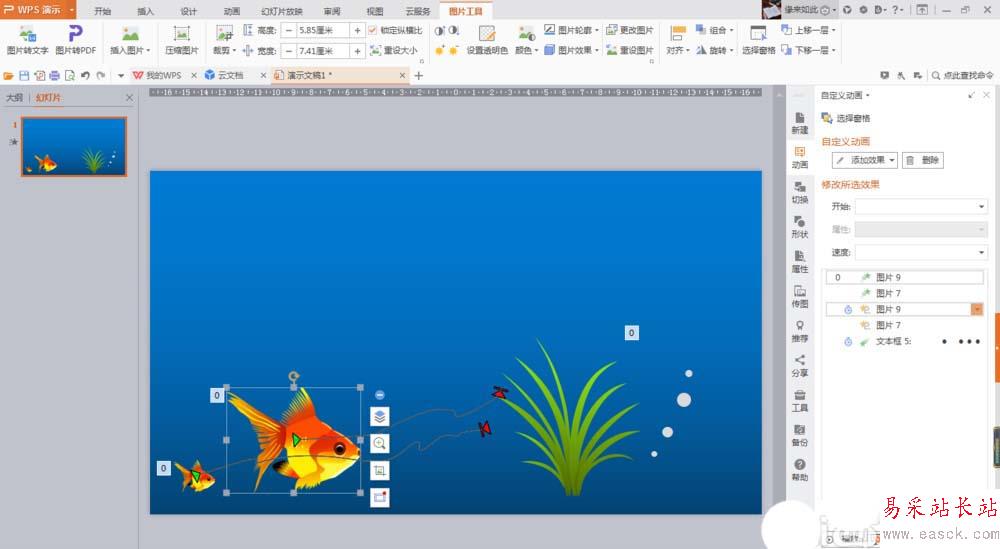This screenshot has width=1000, height=549.
Task: Click the 工具 (tools) sidebar icon
Action: 800,400
